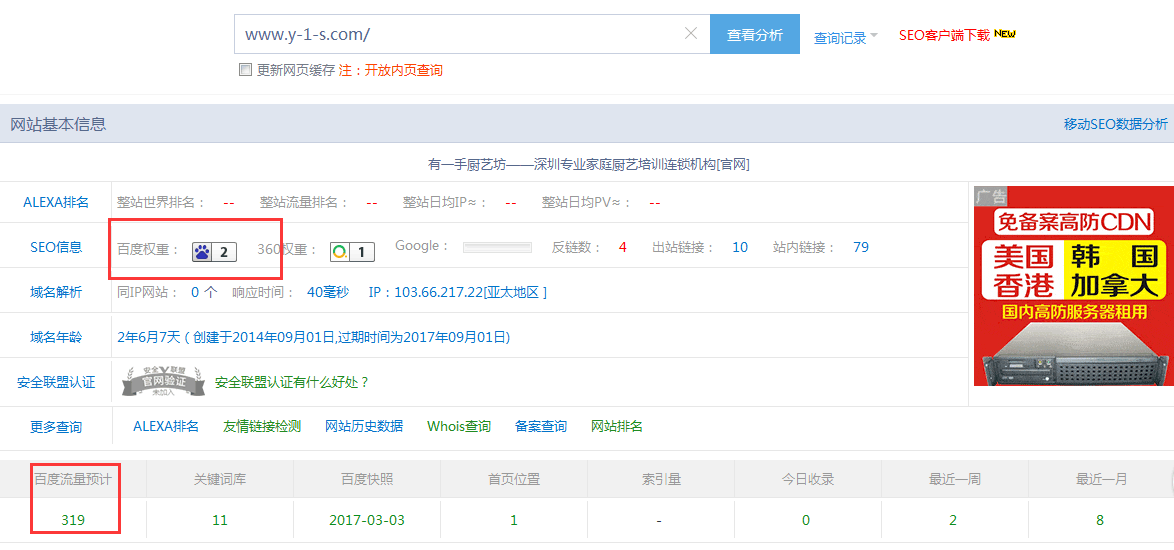1174x550 pixels.
Task: Clear the URL field with the X icon
Action: [691, 34]
